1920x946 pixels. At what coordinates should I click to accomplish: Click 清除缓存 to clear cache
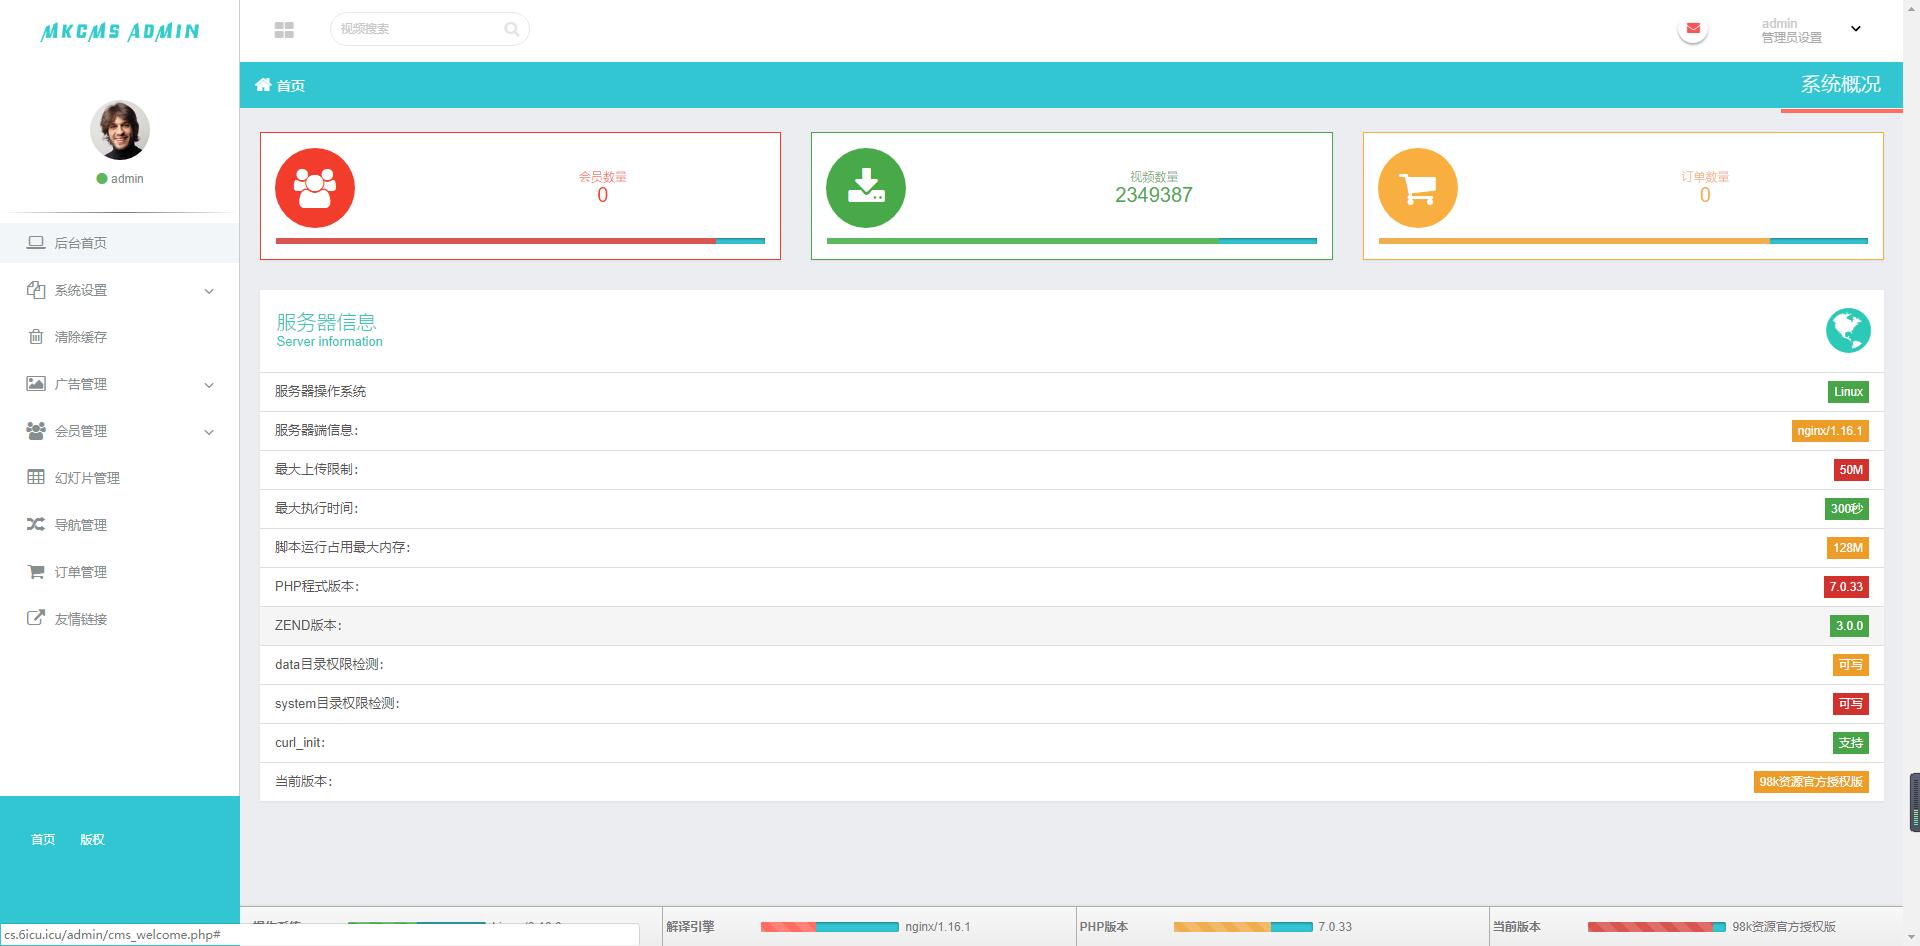coord(80,337)
